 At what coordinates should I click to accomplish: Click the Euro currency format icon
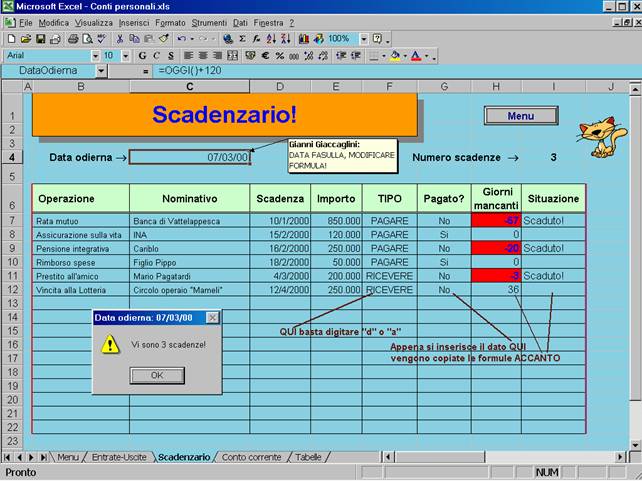(x=265, y=56)
